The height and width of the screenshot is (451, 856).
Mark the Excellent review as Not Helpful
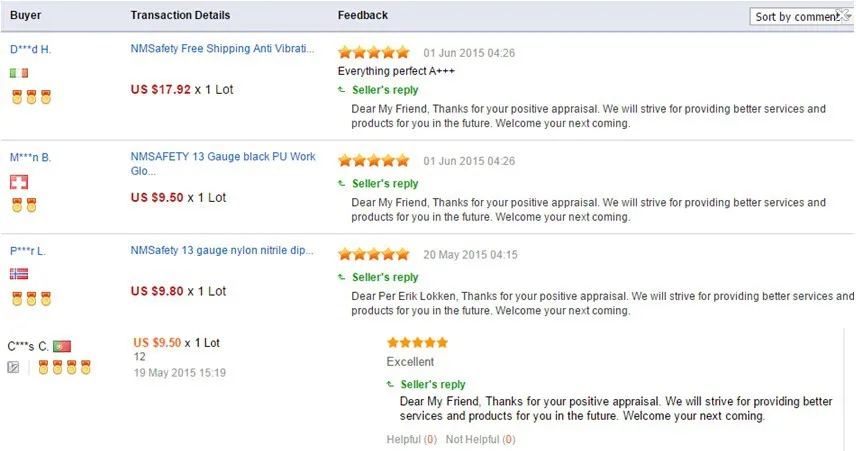pyautogui.click(x=480, y=440)
